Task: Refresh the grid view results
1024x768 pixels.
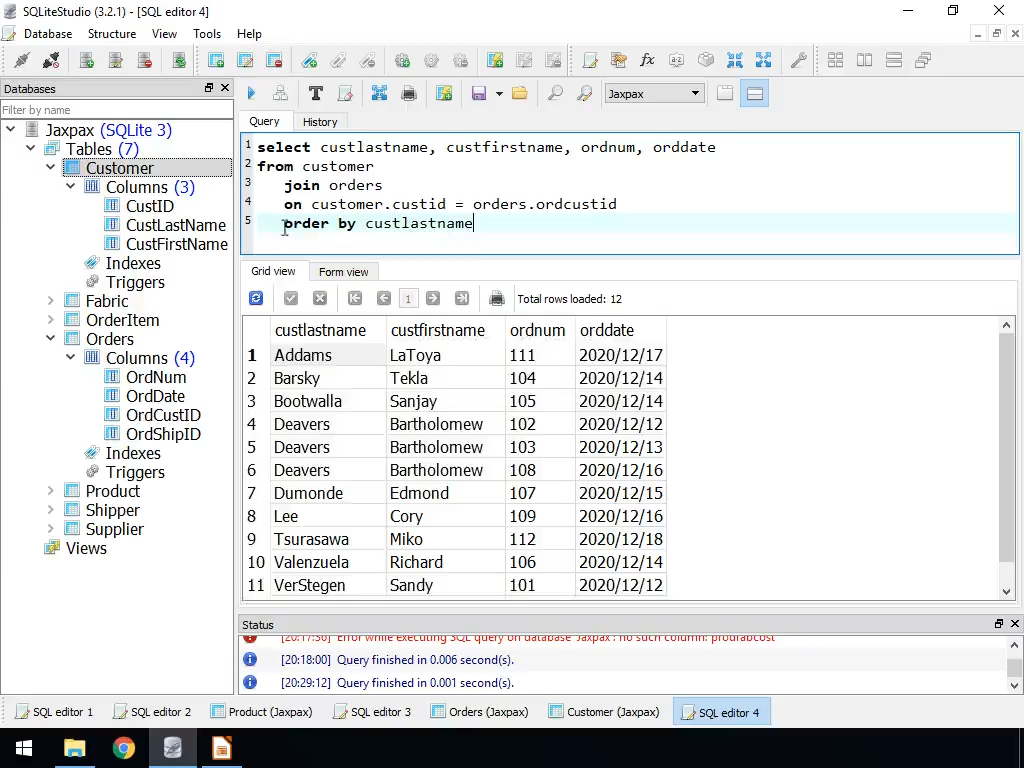Action: click(x=257, y=298)
